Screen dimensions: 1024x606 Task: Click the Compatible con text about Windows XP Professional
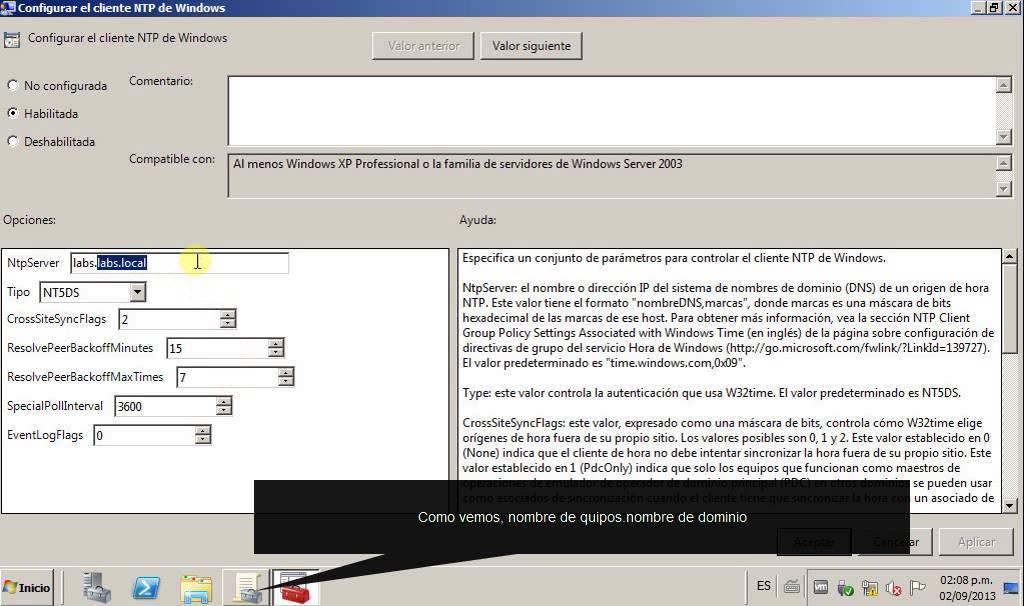(x=457, y=164)
